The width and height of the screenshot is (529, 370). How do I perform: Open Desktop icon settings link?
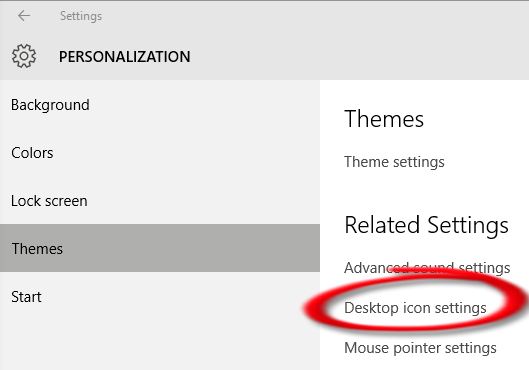pyautogui.click(x=415, y=308)
